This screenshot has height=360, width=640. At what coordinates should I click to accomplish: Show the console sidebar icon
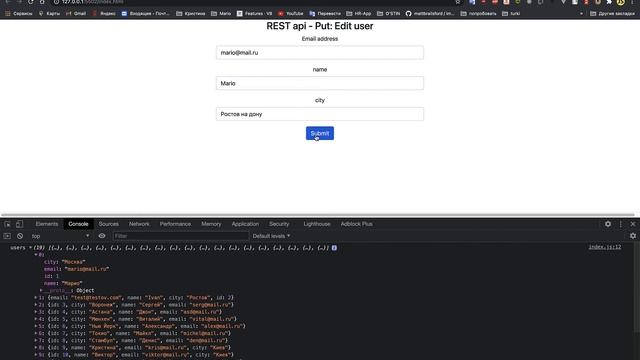coord(7,236)
